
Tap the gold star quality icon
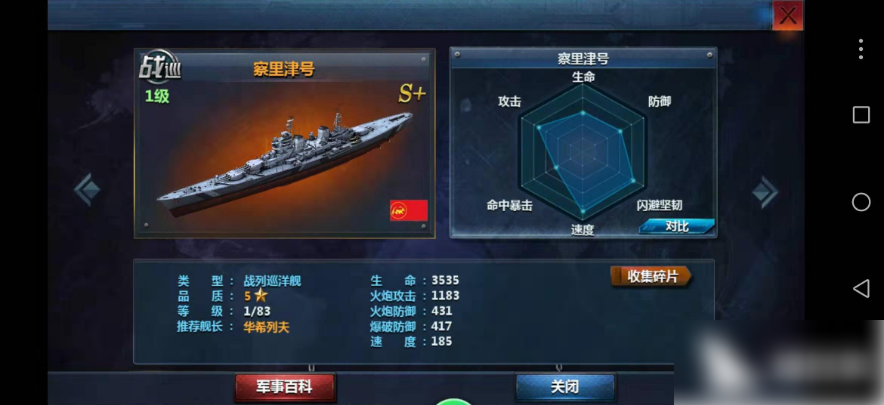[x=260, y=295]
